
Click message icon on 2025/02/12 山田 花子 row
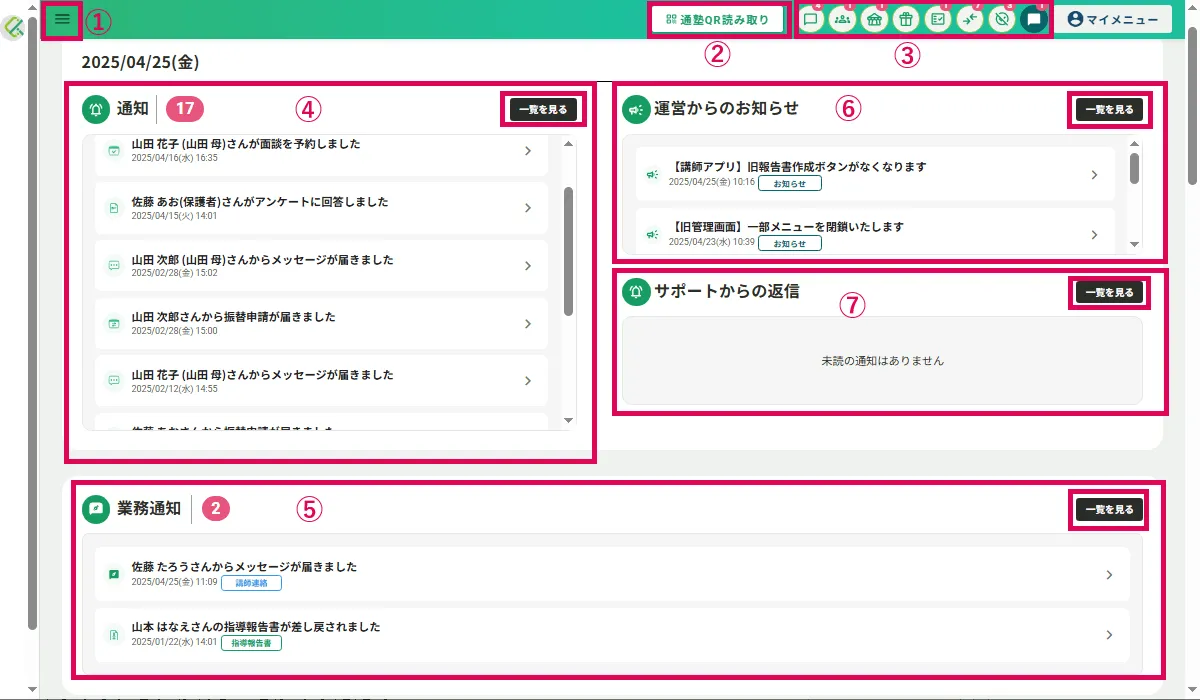click(114, 381)
